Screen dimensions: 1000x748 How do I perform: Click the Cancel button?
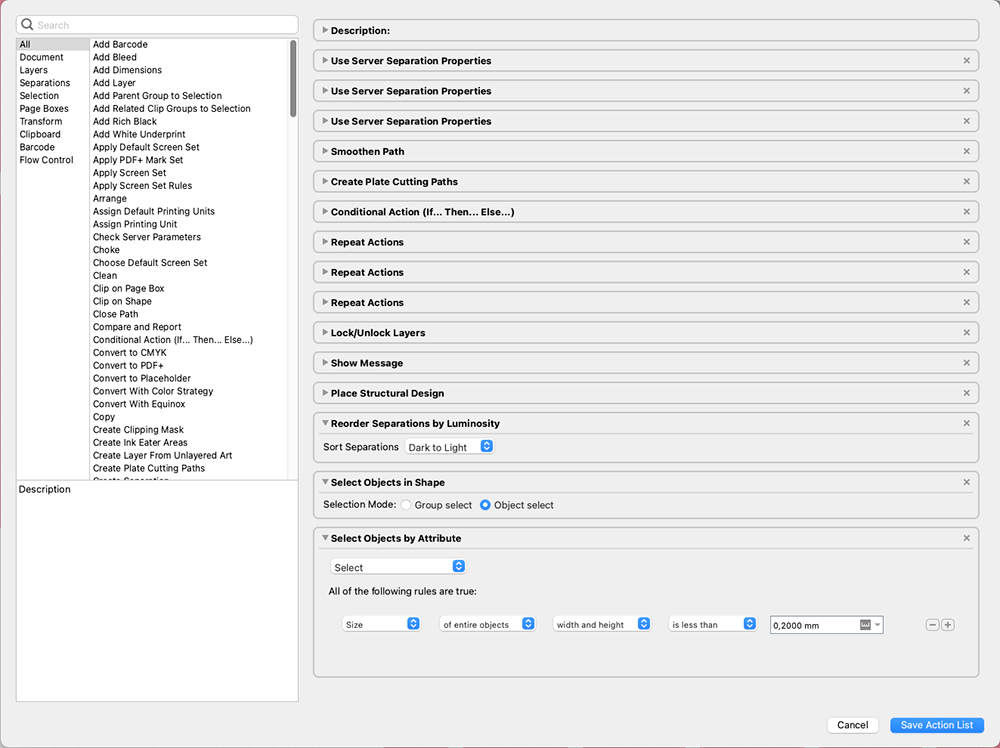tap(852, 725)
